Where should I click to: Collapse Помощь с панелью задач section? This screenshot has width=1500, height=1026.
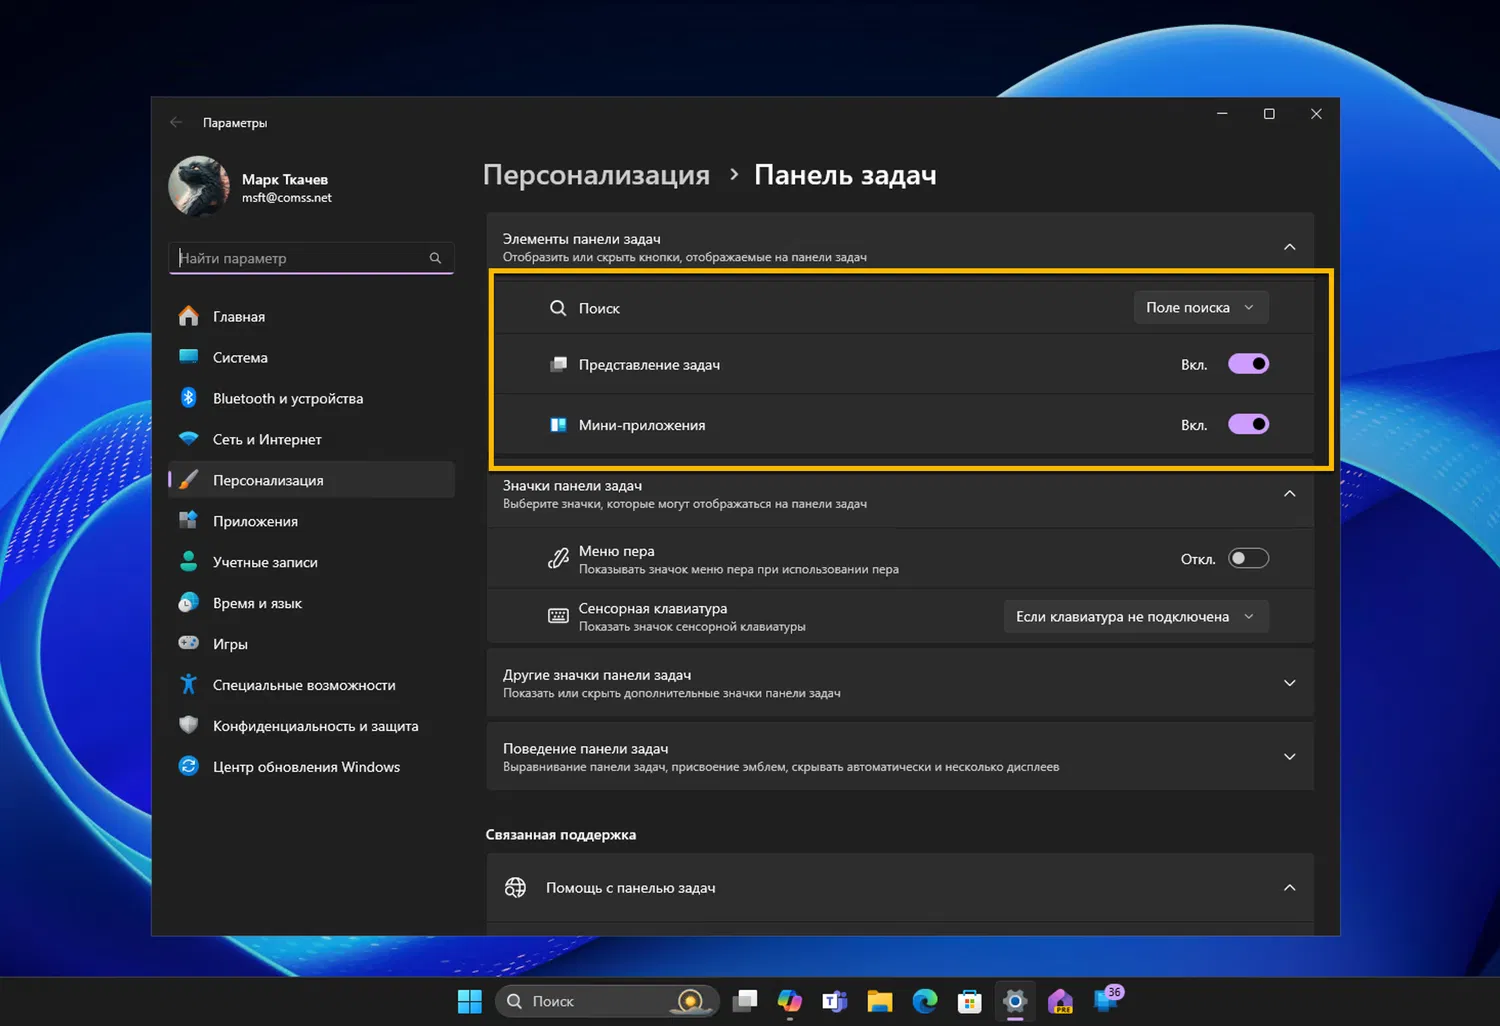coord(1289,888)
